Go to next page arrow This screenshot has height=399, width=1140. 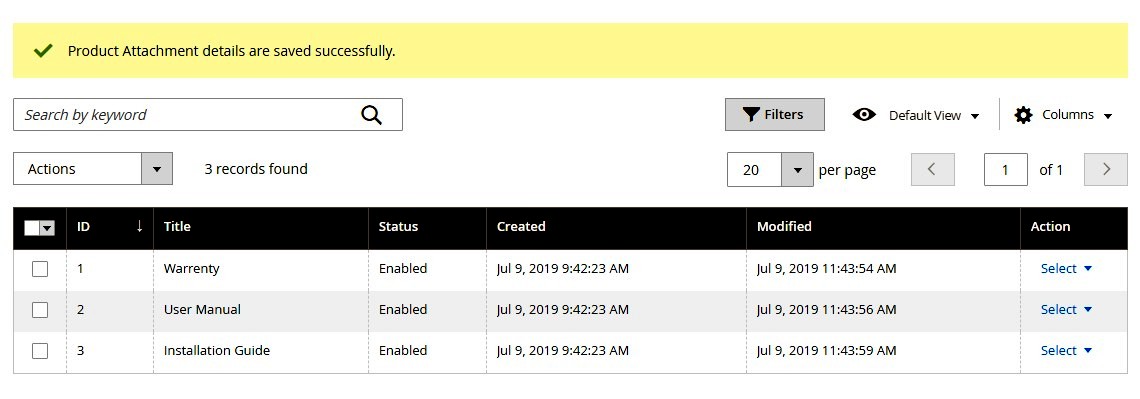1106,169
